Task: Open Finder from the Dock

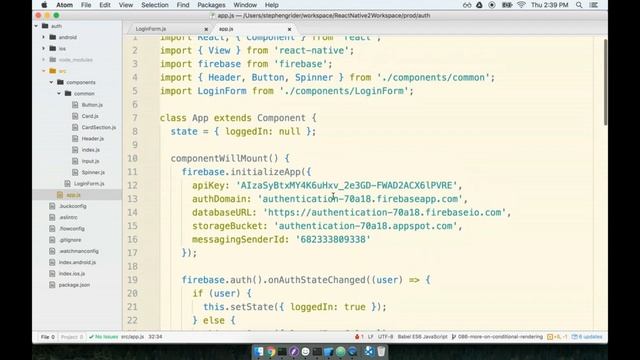Action: click(x=259, y=351)
